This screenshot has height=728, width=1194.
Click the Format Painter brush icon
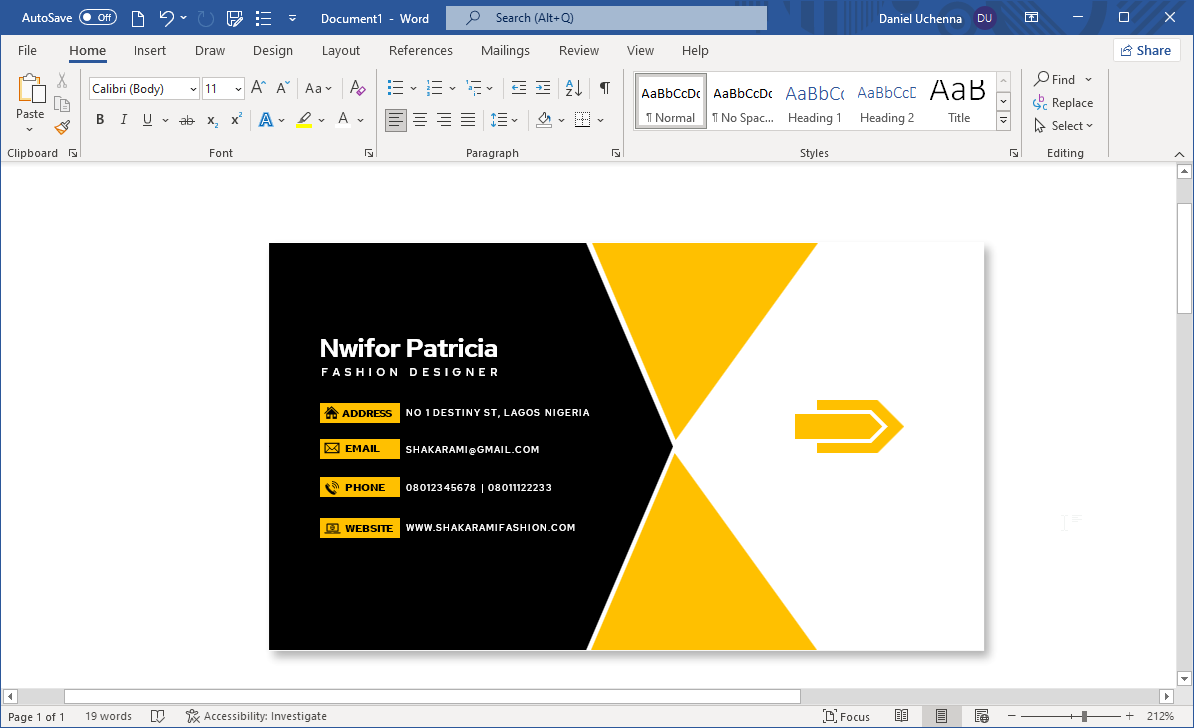click(x=62, y=127)
